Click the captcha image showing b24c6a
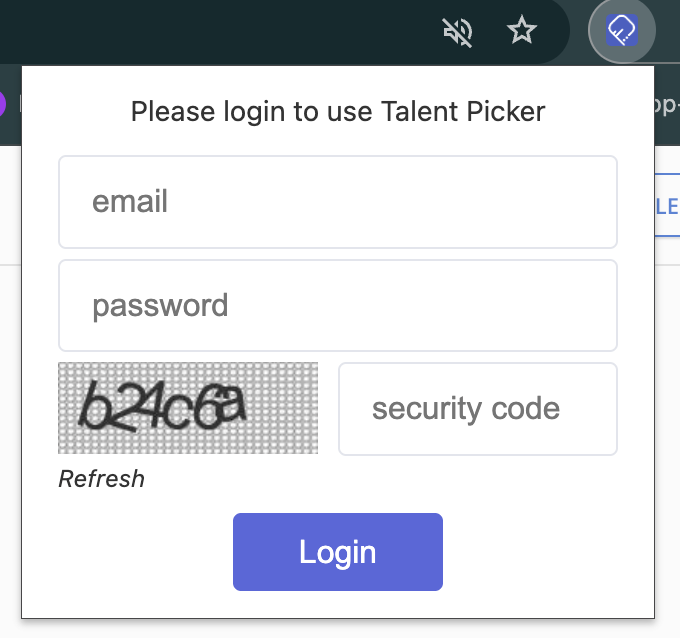680x638 pixels. tap(188, 408)
